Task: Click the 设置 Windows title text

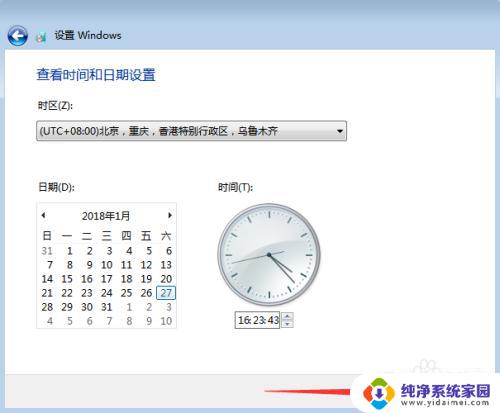Action: pos(88,35)
